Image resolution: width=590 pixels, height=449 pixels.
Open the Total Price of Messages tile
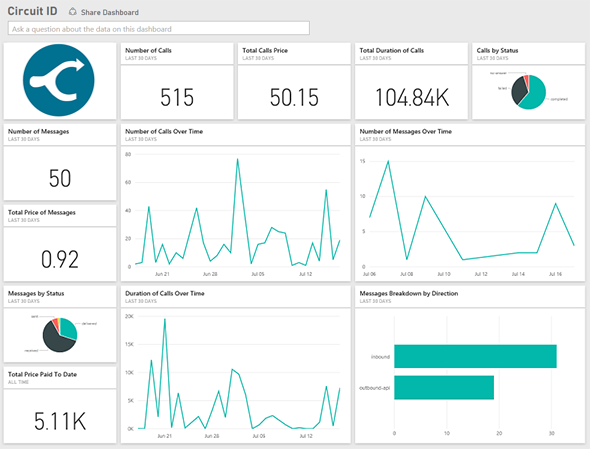coord(60,243)
